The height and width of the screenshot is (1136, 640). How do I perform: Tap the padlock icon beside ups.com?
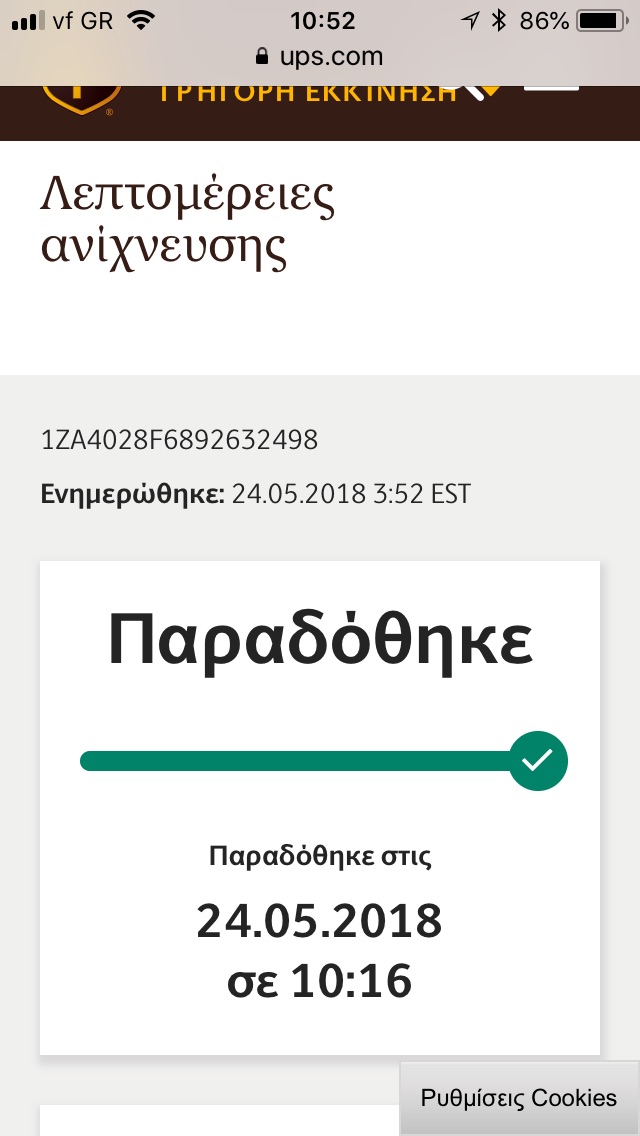tap(263, 56)
